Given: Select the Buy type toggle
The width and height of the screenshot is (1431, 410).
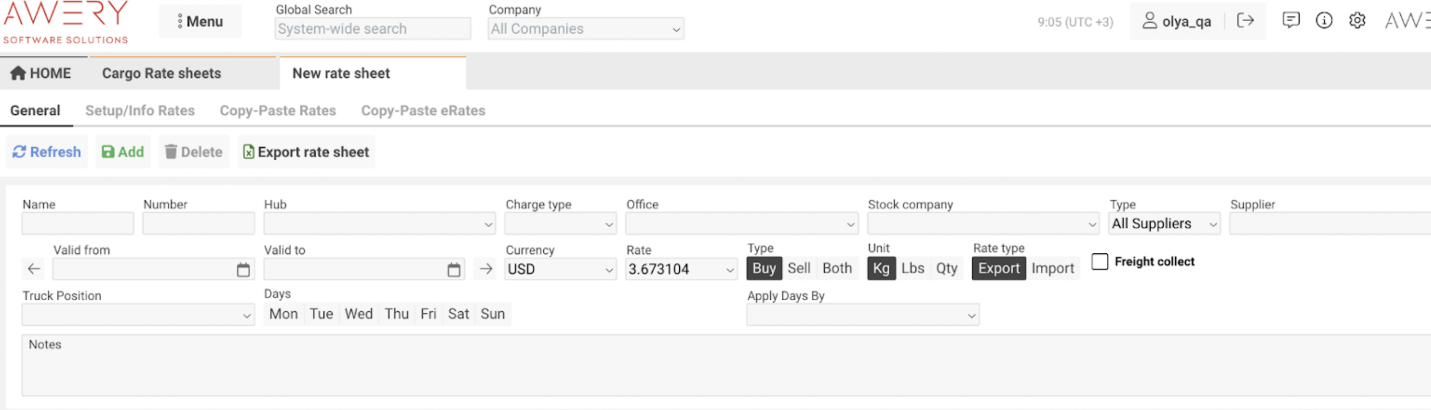Looking at the screenshot, I should coord(764,268).
